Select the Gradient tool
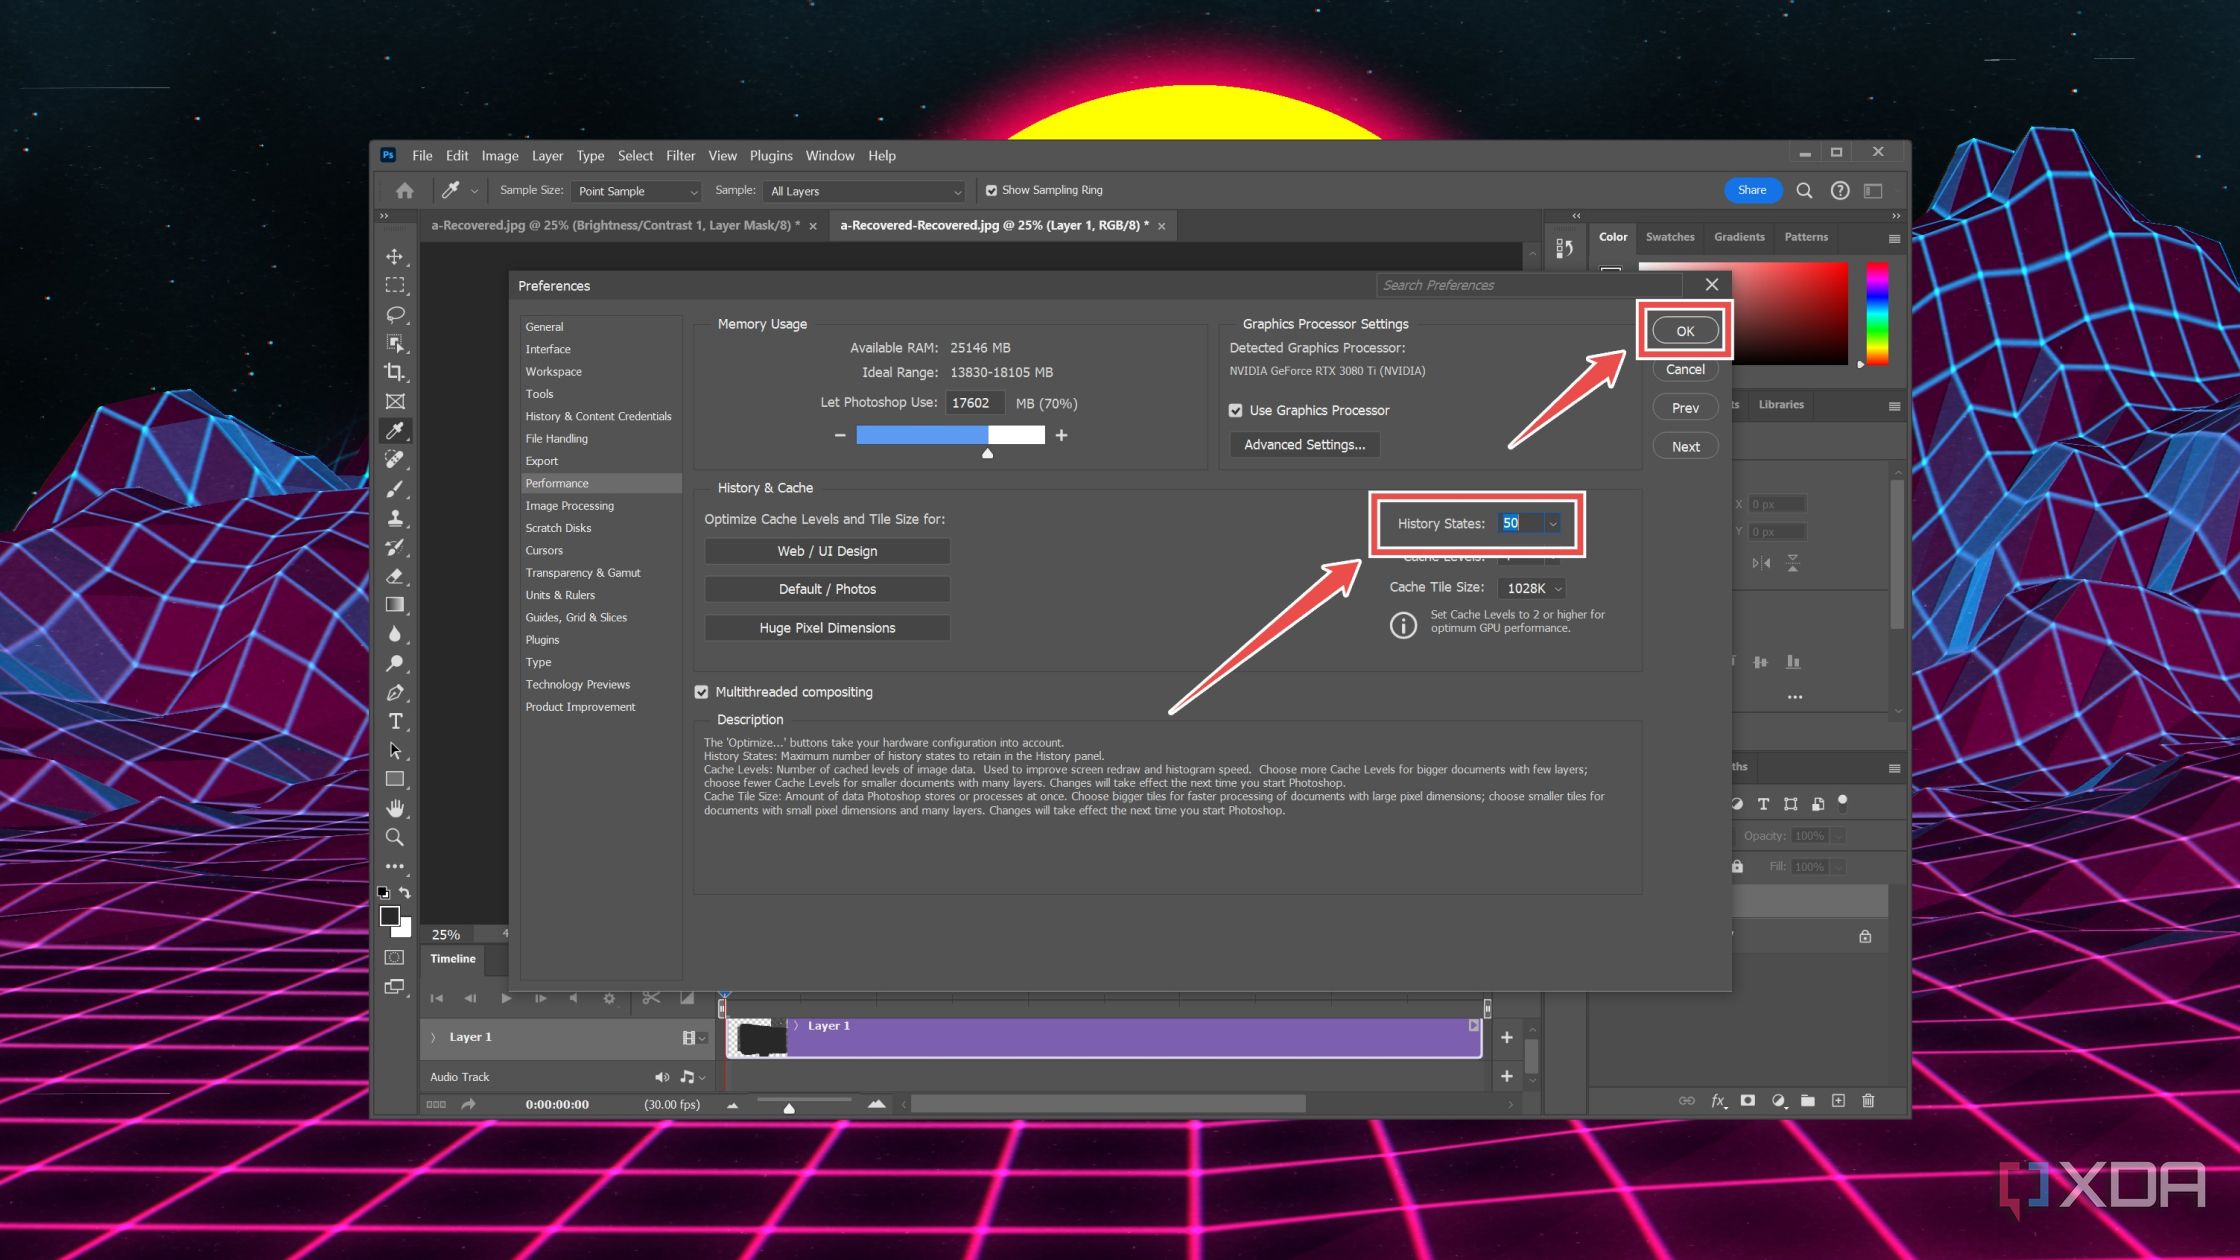The height and width of the screenshot is (1260, 2240). coord(395,605)
